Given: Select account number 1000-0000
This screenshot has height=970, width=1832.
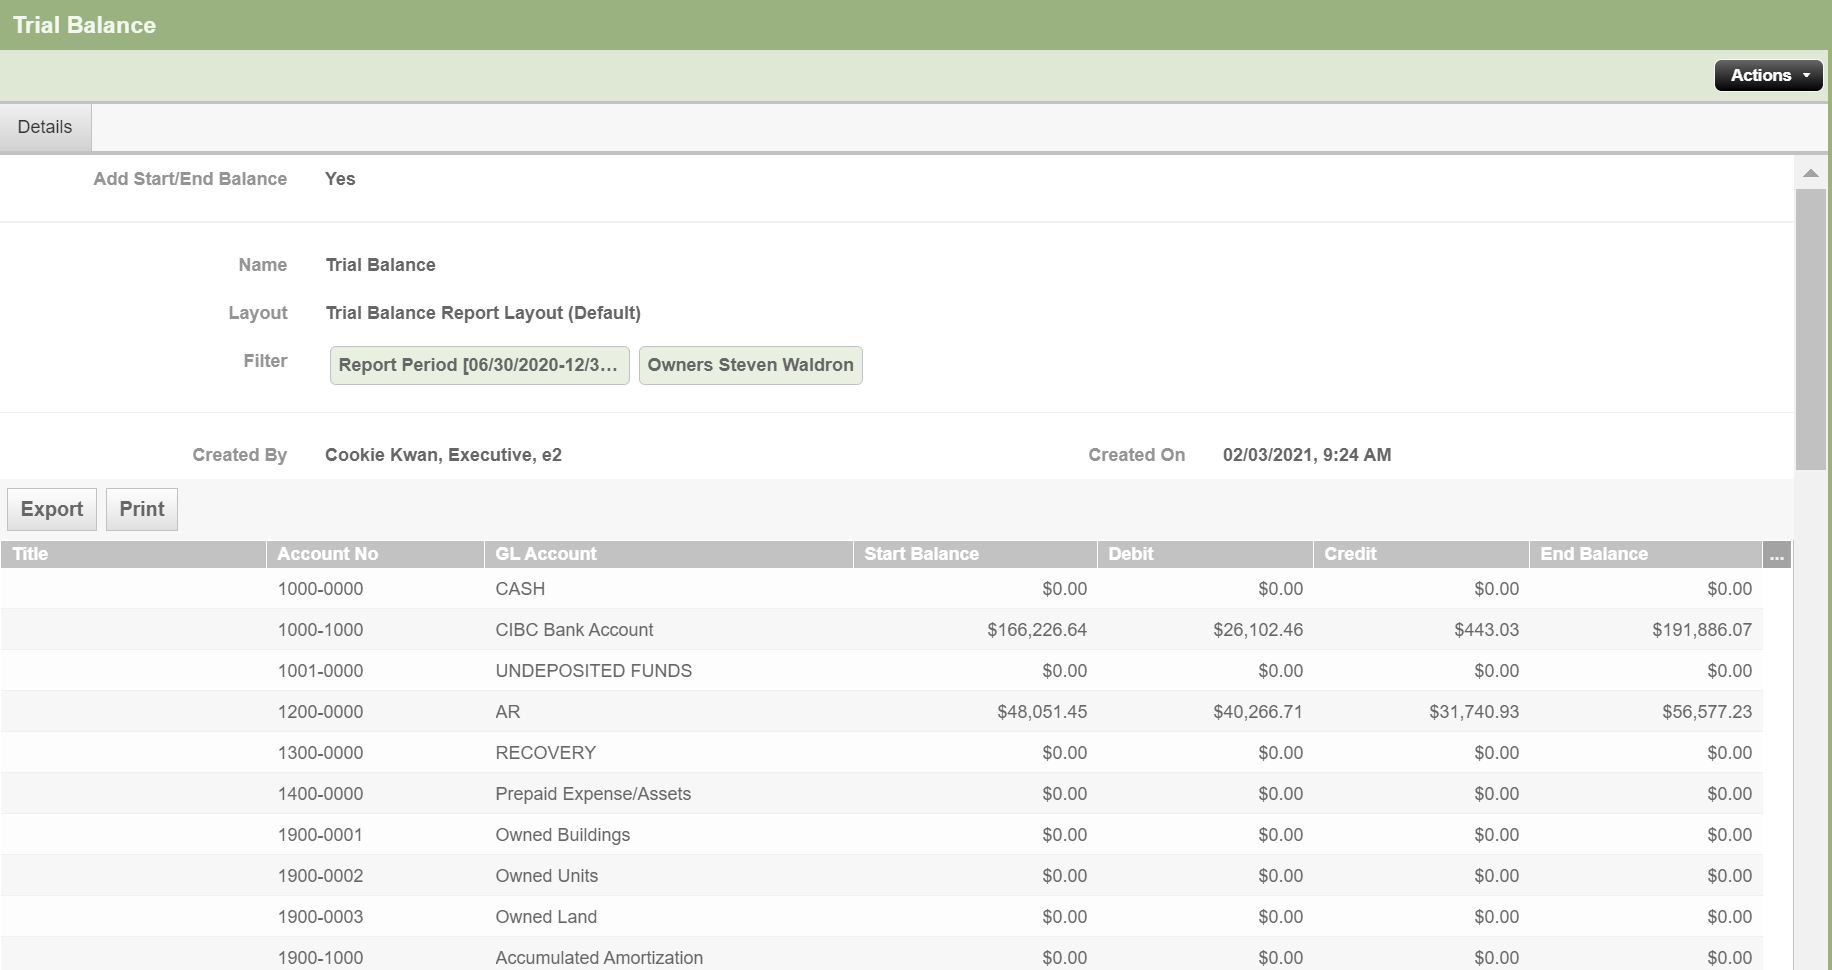Looking at the screenshot, I should coord(320,589).
